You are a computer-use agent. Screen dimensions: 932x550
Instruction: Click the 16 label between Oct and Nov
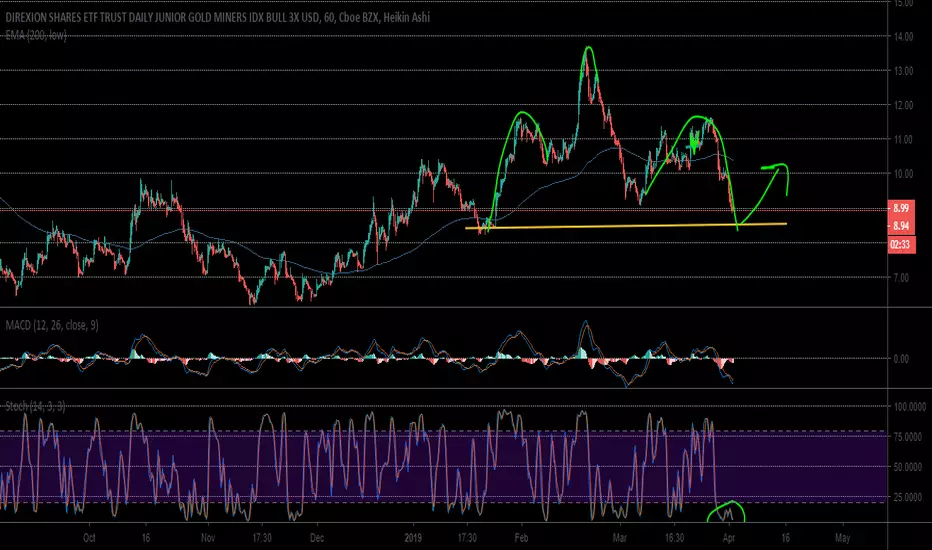[146, 538]
